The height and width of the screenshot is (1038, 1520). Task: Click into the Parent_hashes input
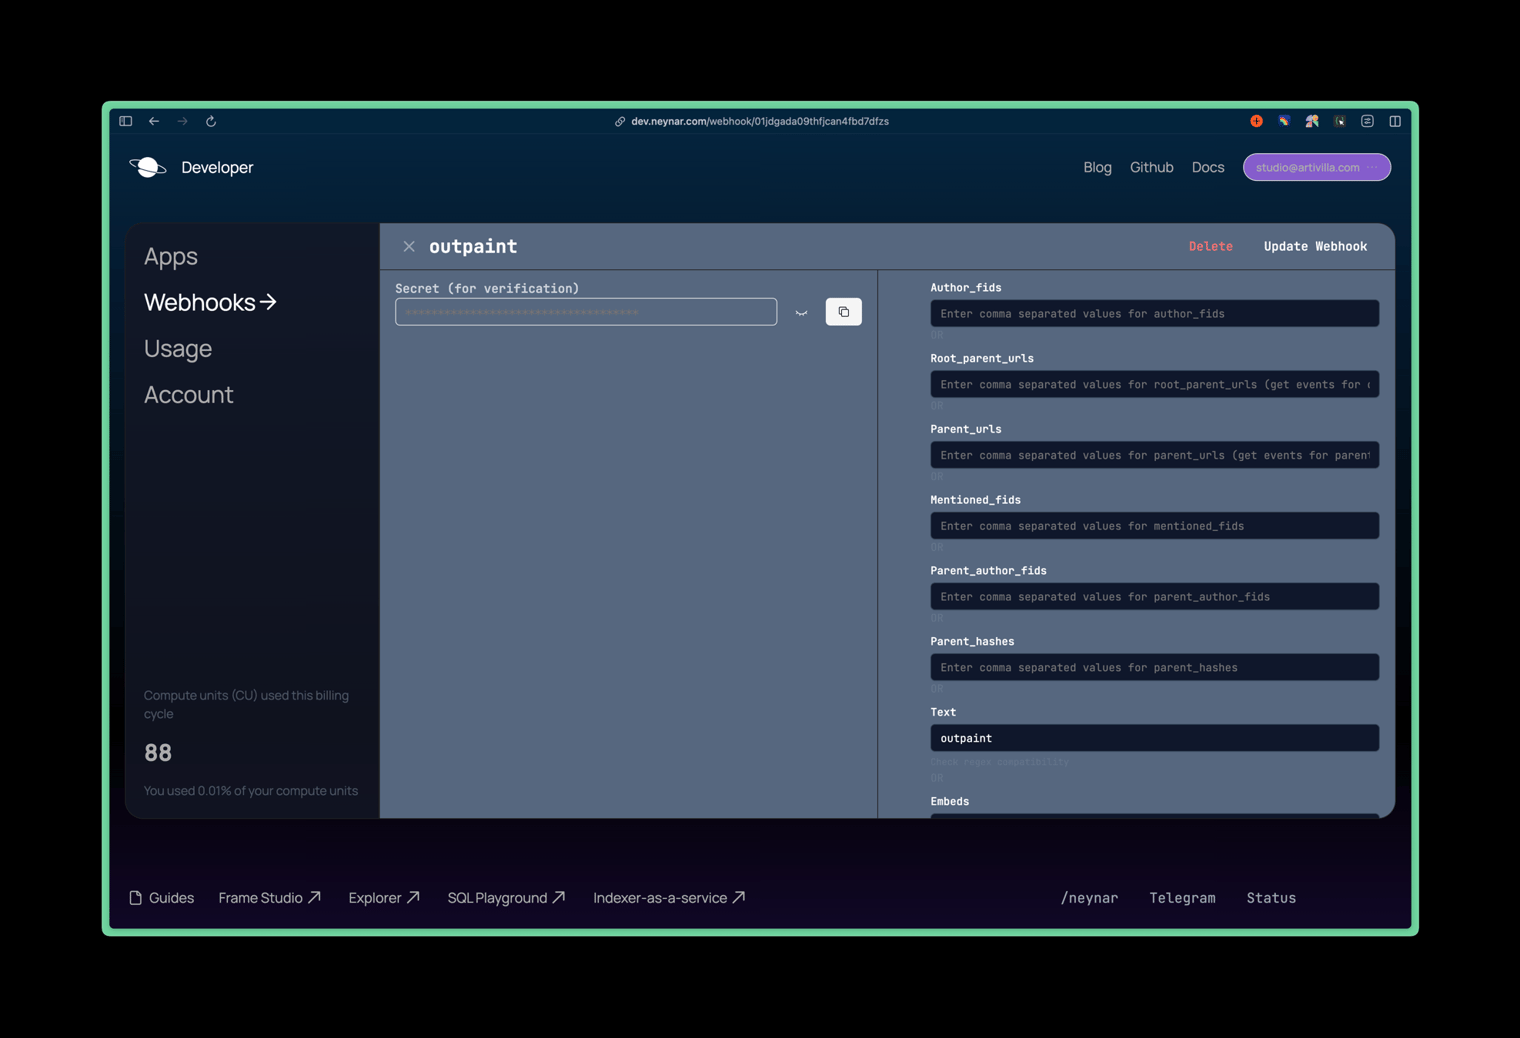[1155, 667]
